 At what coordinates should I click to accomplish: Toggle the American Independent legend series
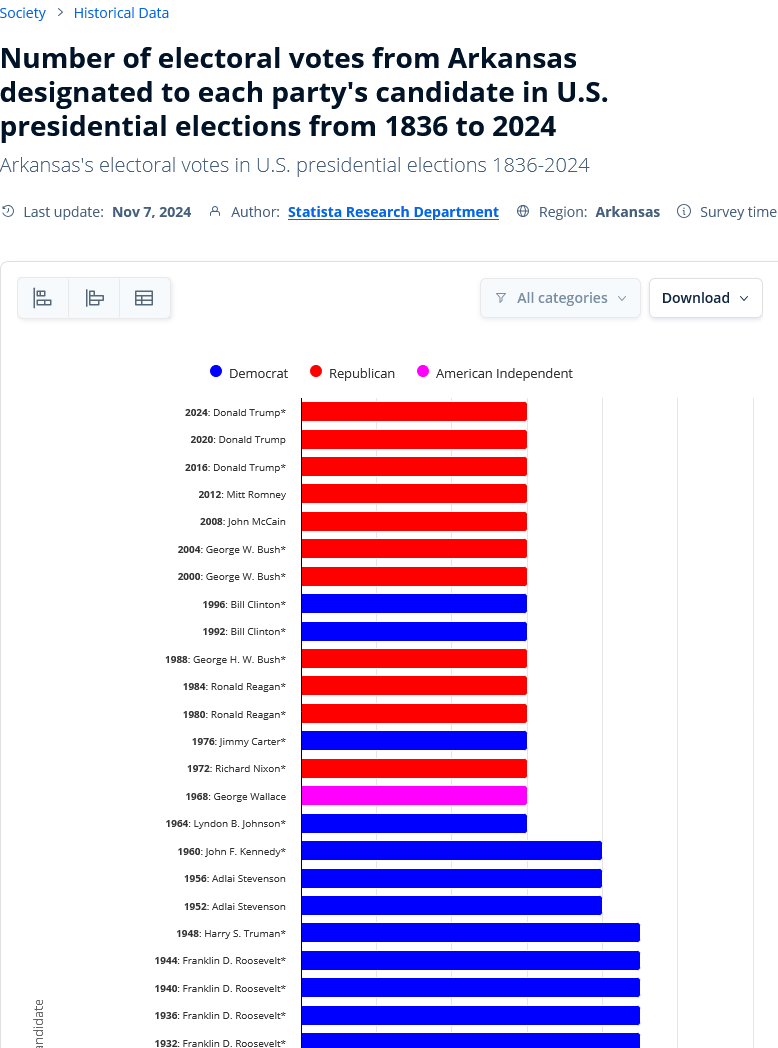pyautogui.click(x=495, y=373)
